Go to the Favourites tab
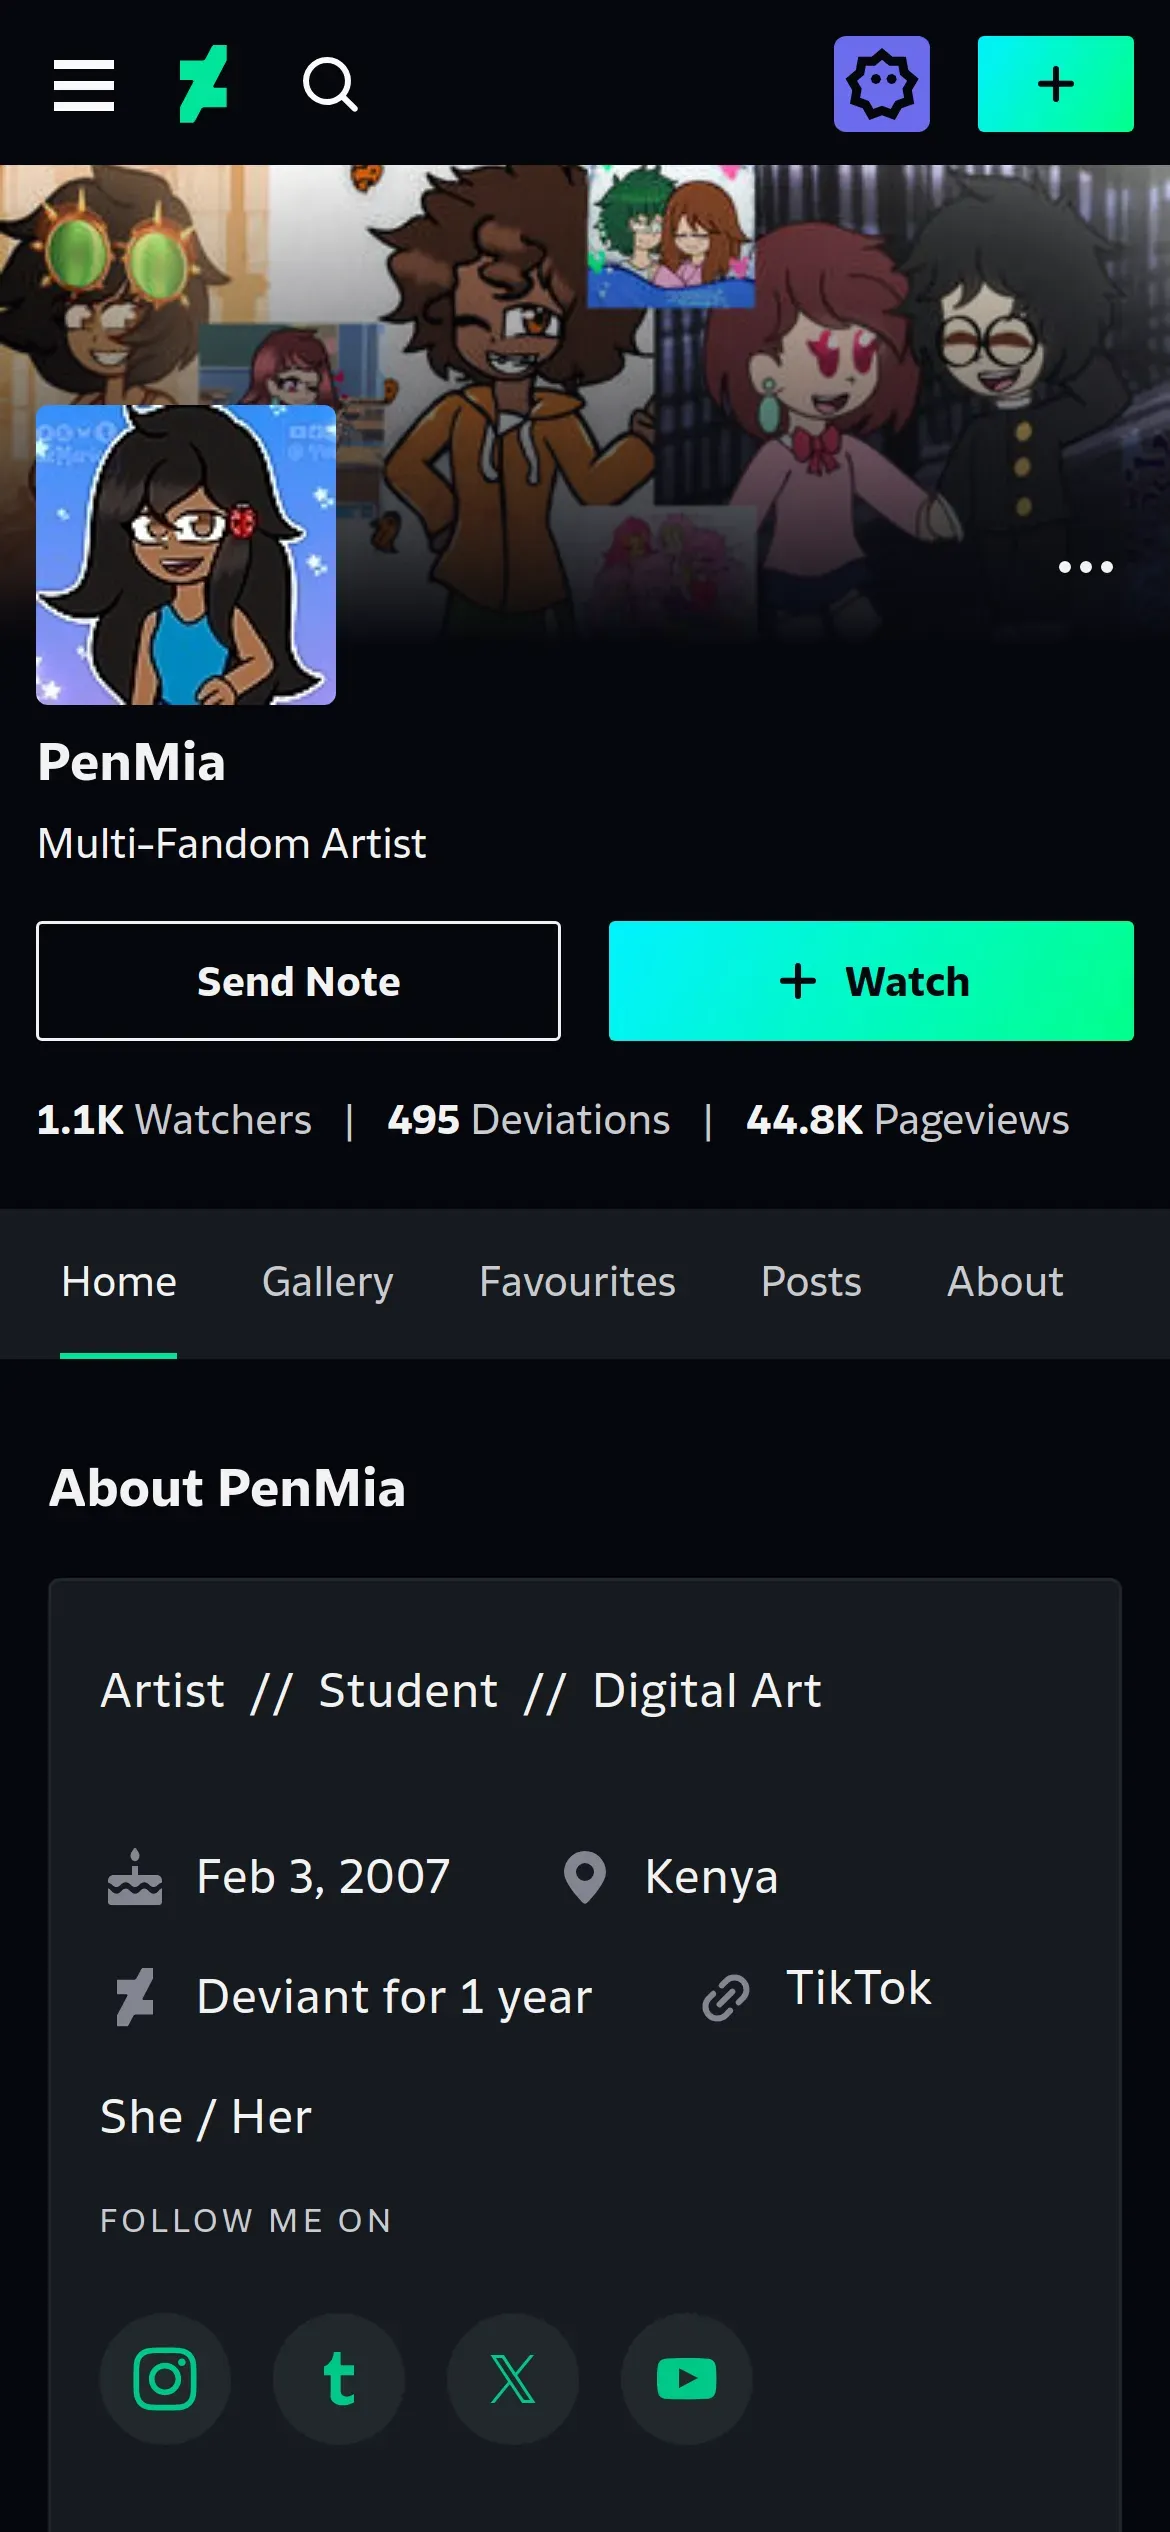This screenshot has width=1170, height=2532. click(577, 1282)
